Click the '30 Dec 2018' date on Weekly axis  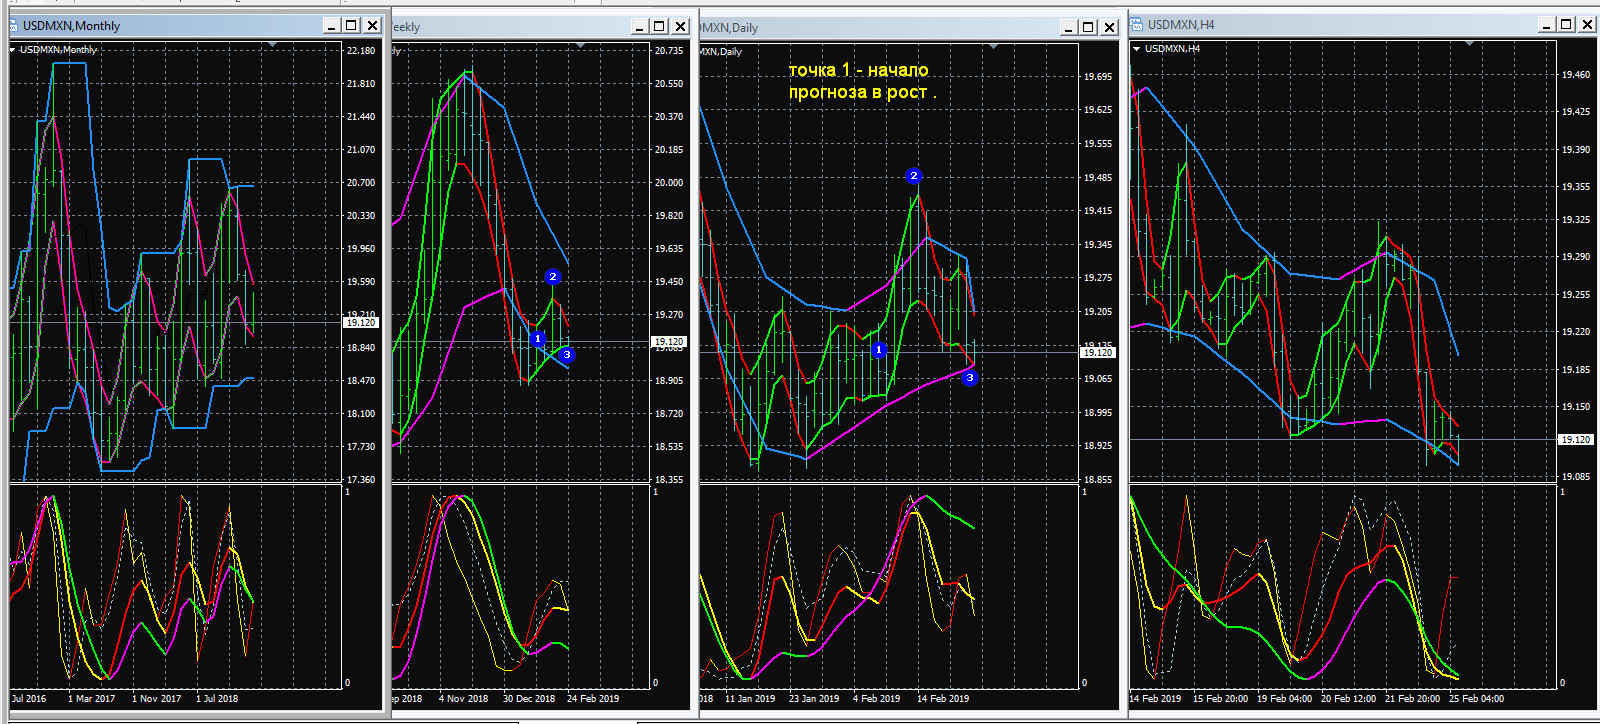[529, 699]
